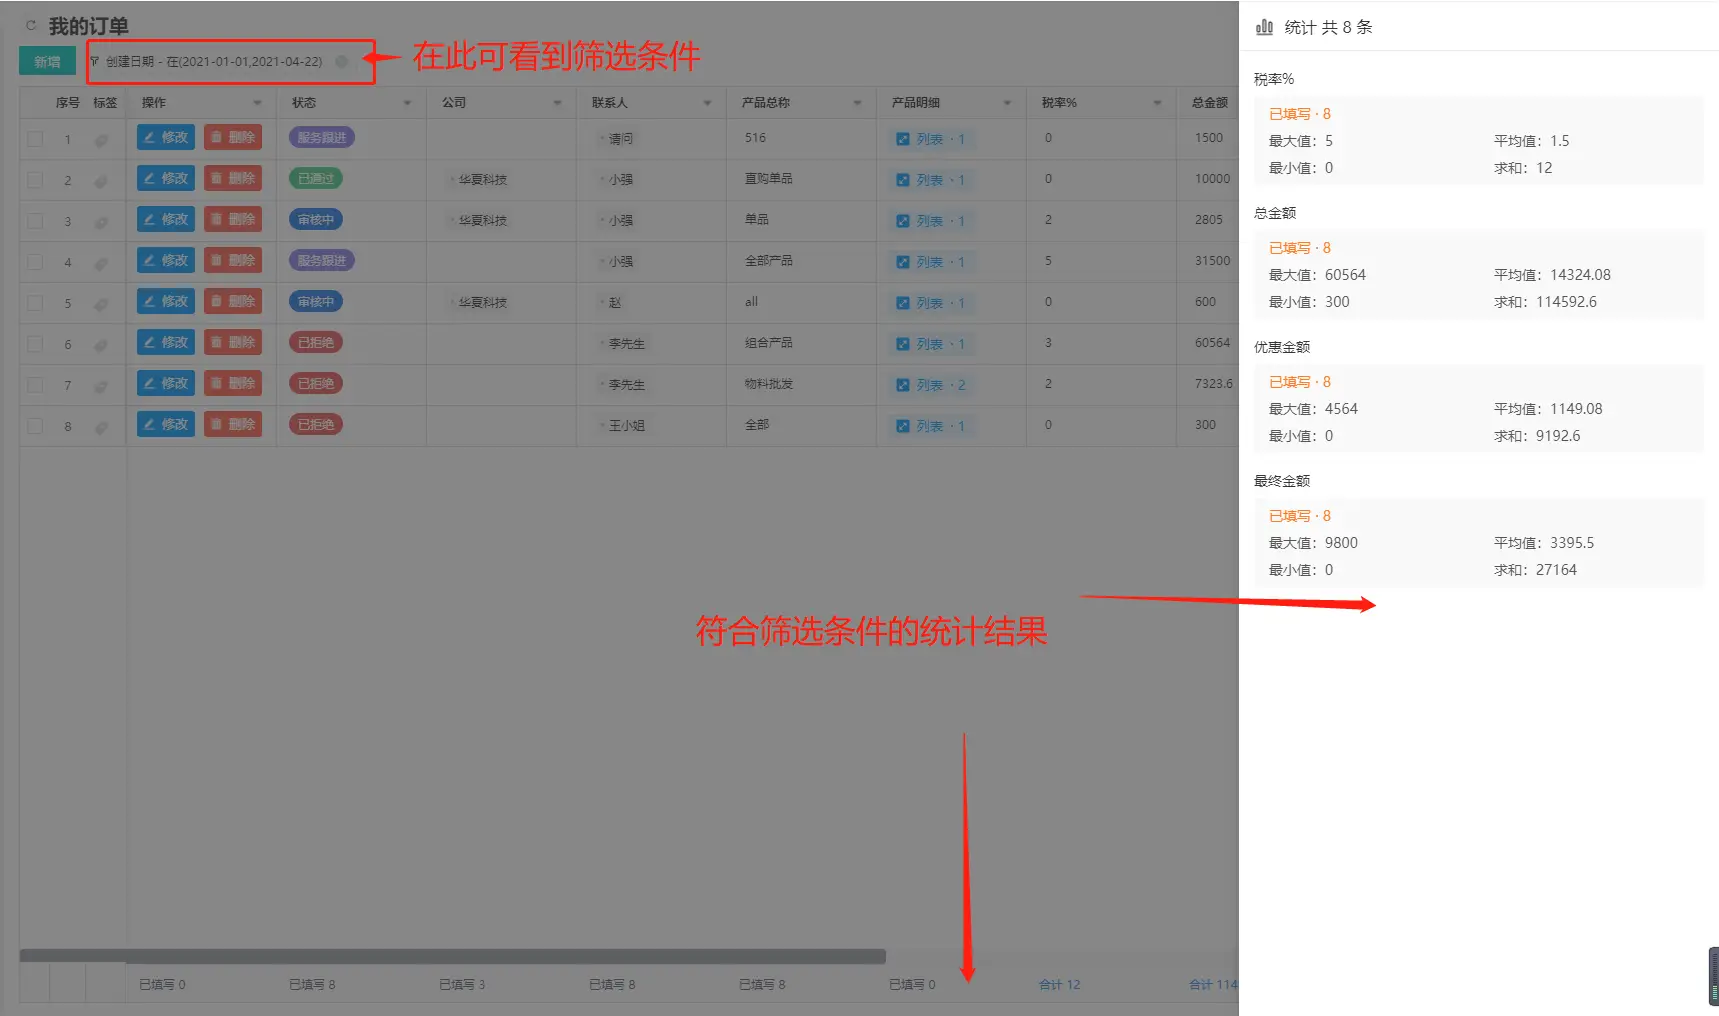Tick the checkbox for row 3

(x=36, y=221)
